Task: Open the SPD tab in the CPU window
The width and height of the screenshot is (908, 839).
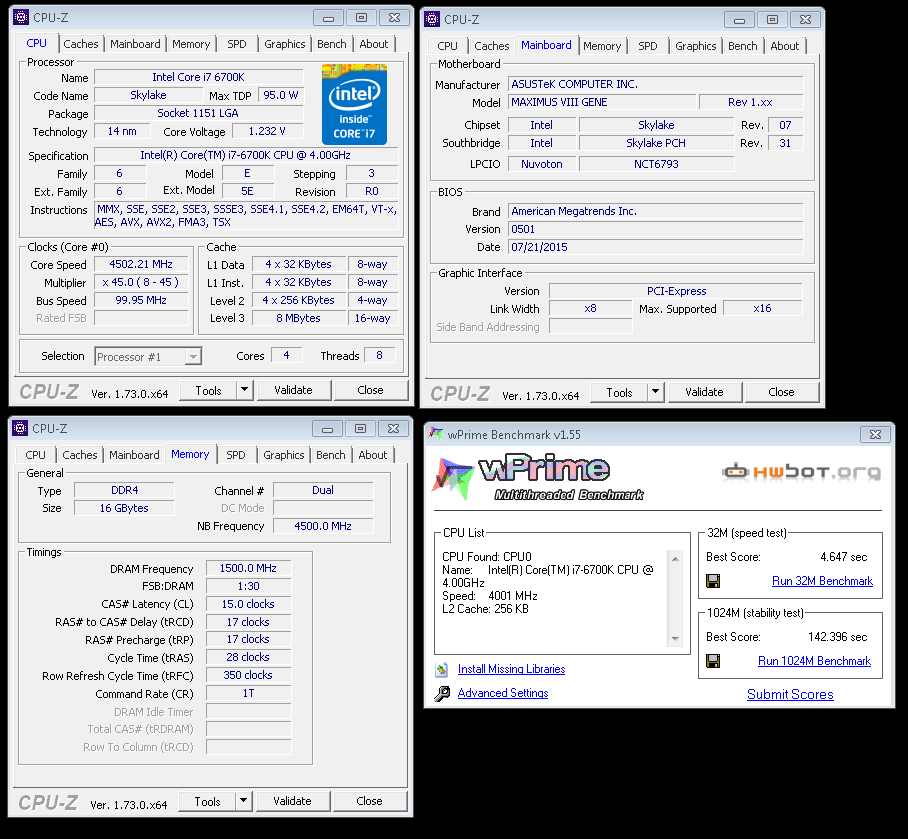Action: click(x=236, y=44)
